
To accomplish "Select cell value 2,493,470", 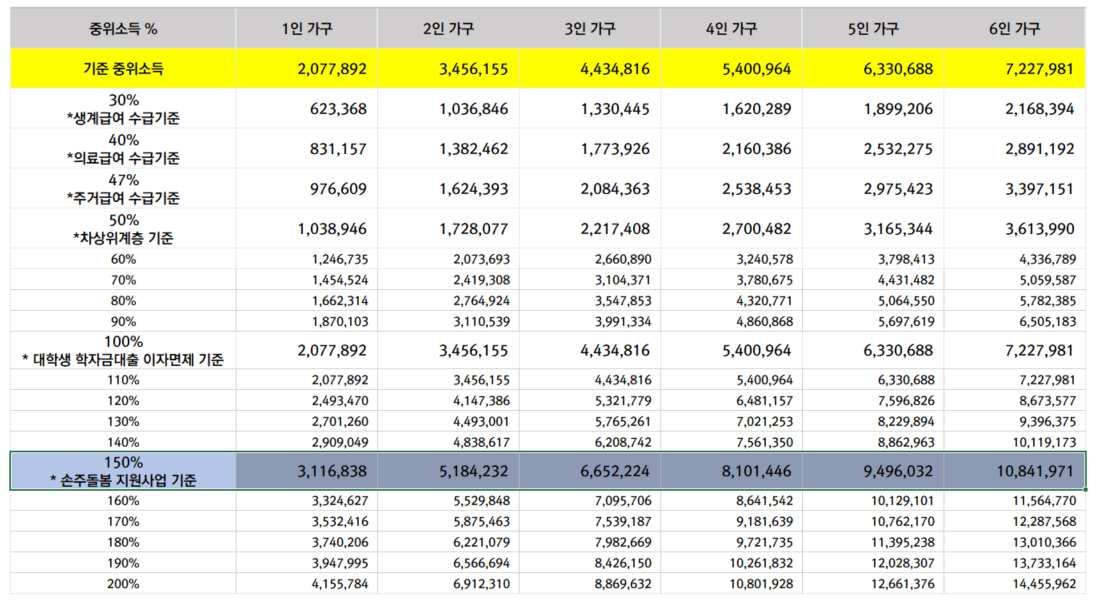I will click(340, 401).
